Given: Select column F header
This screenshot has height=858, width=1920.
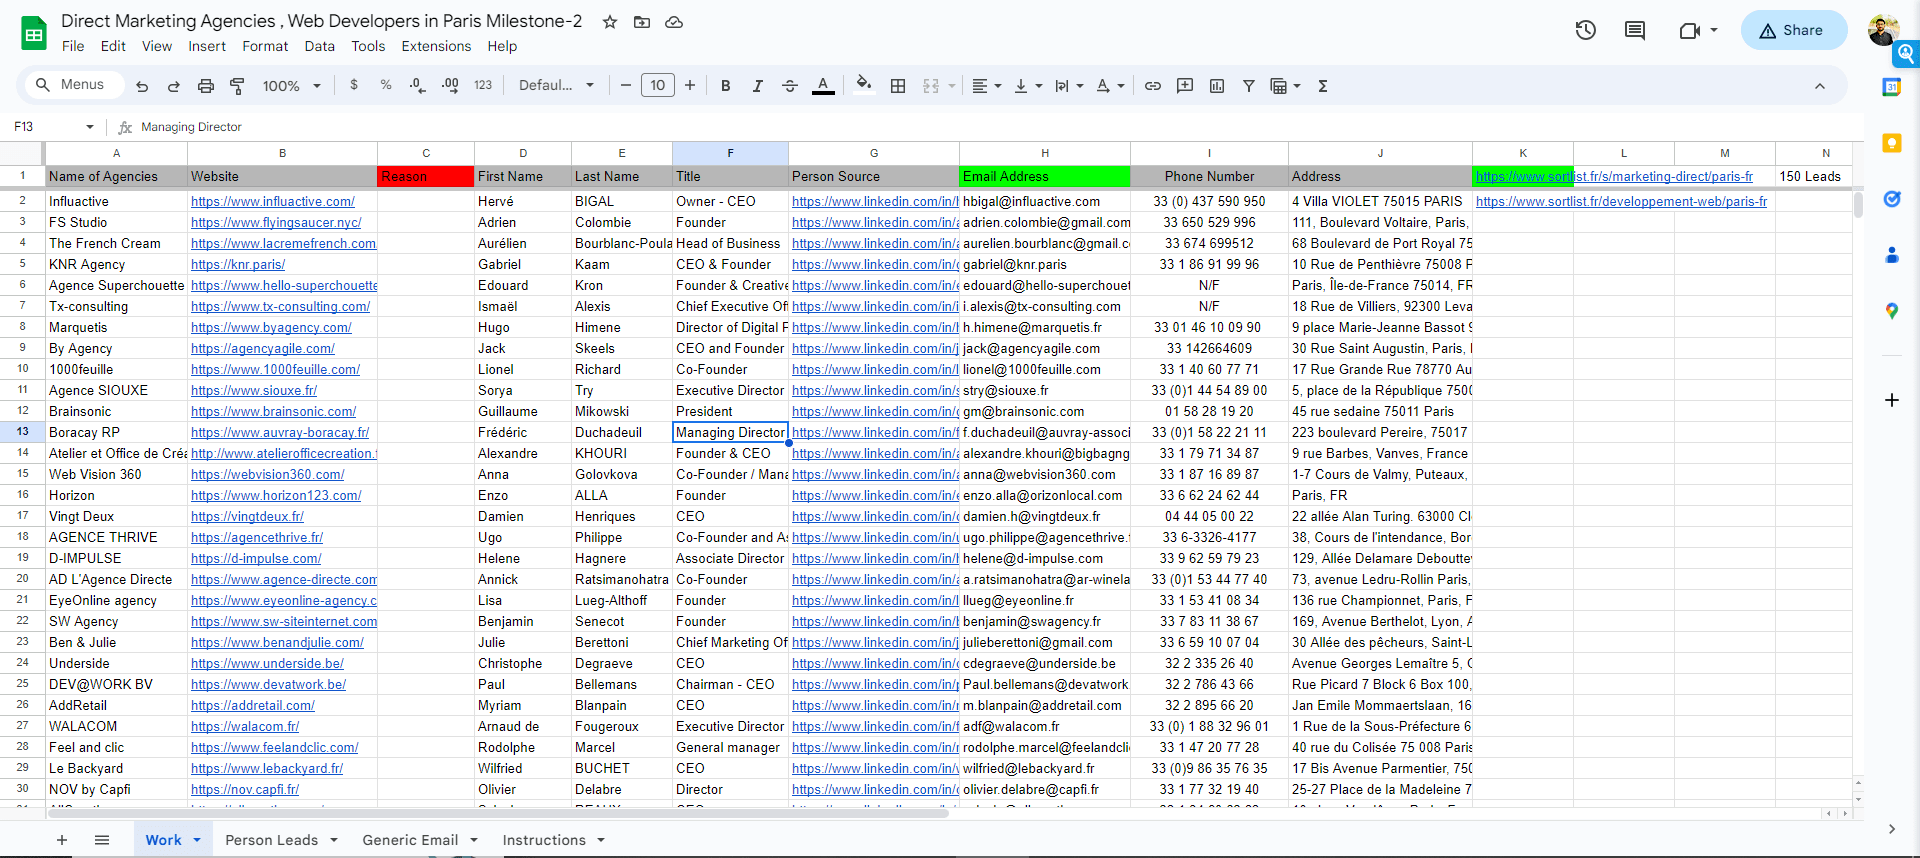Looking at the screenshot, I should (x=730, y=153).
